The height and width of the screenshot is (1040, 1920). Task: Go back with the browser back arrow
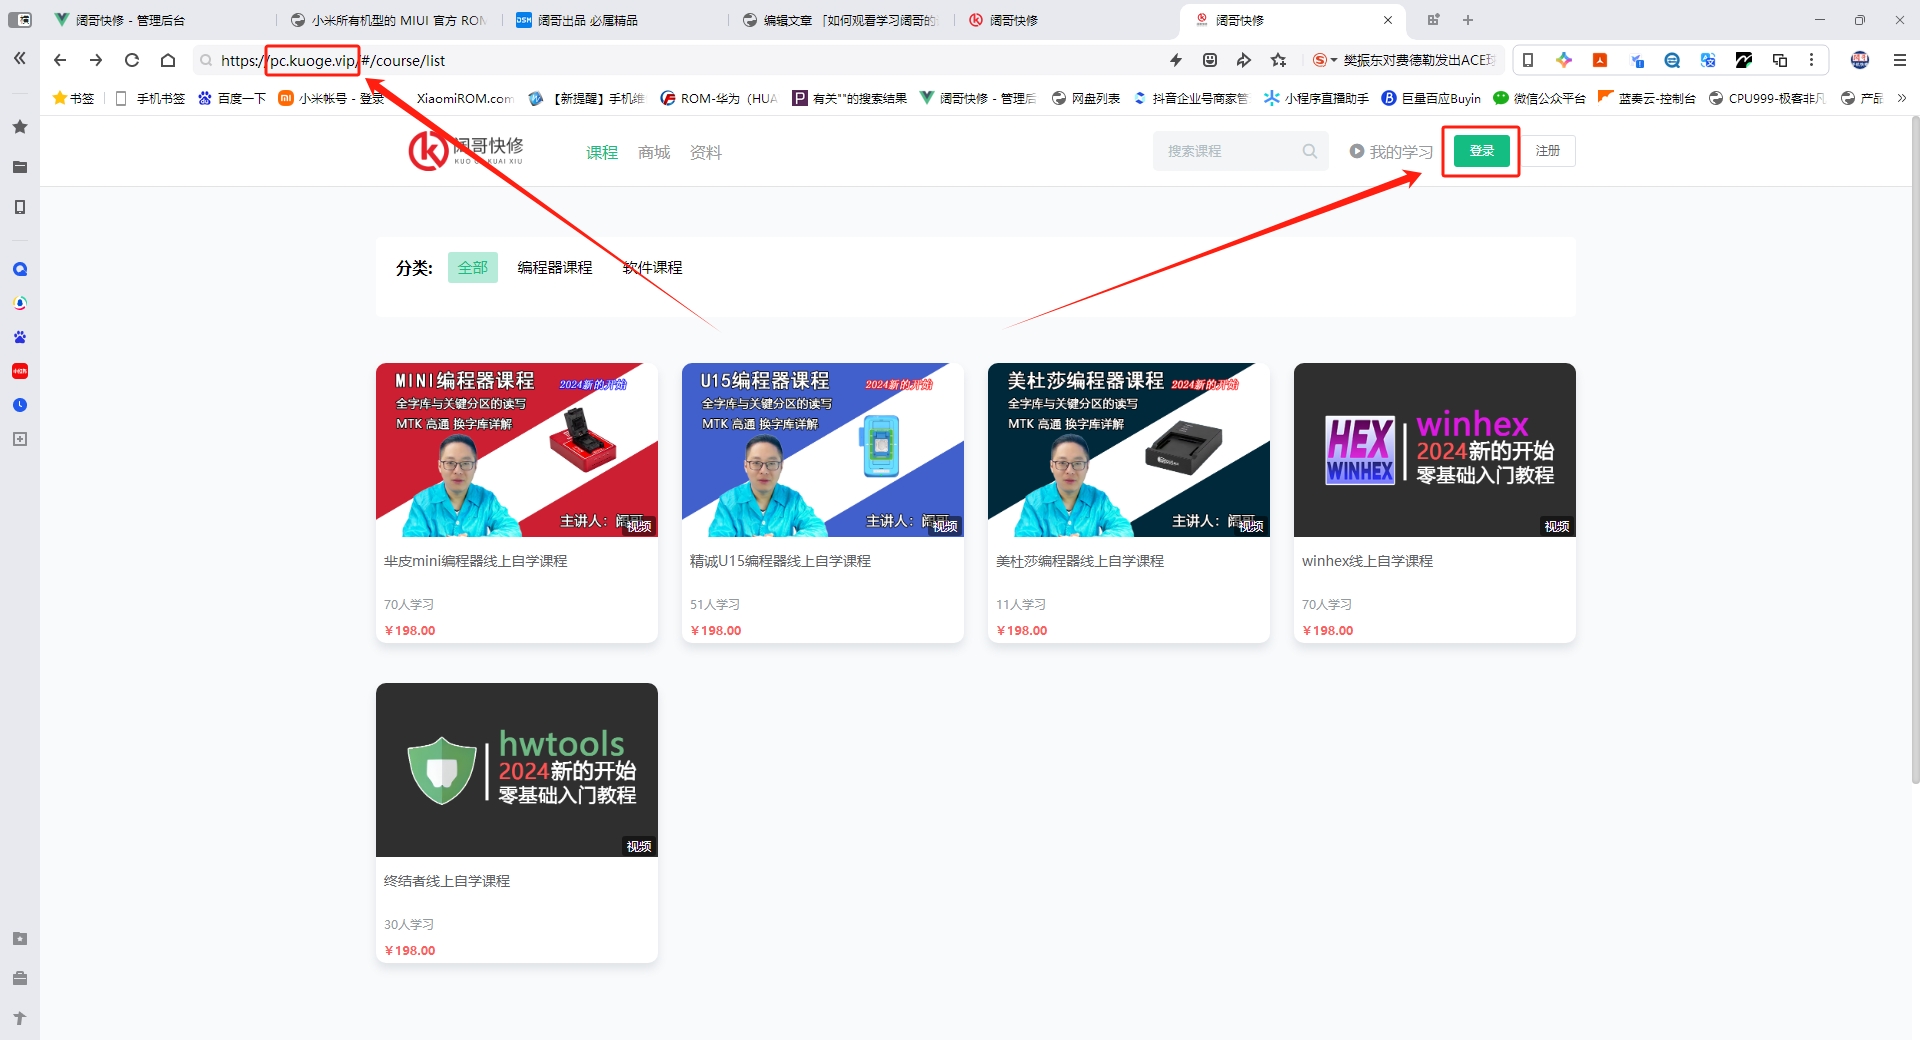pyautogui.click(x=60, y=60)
